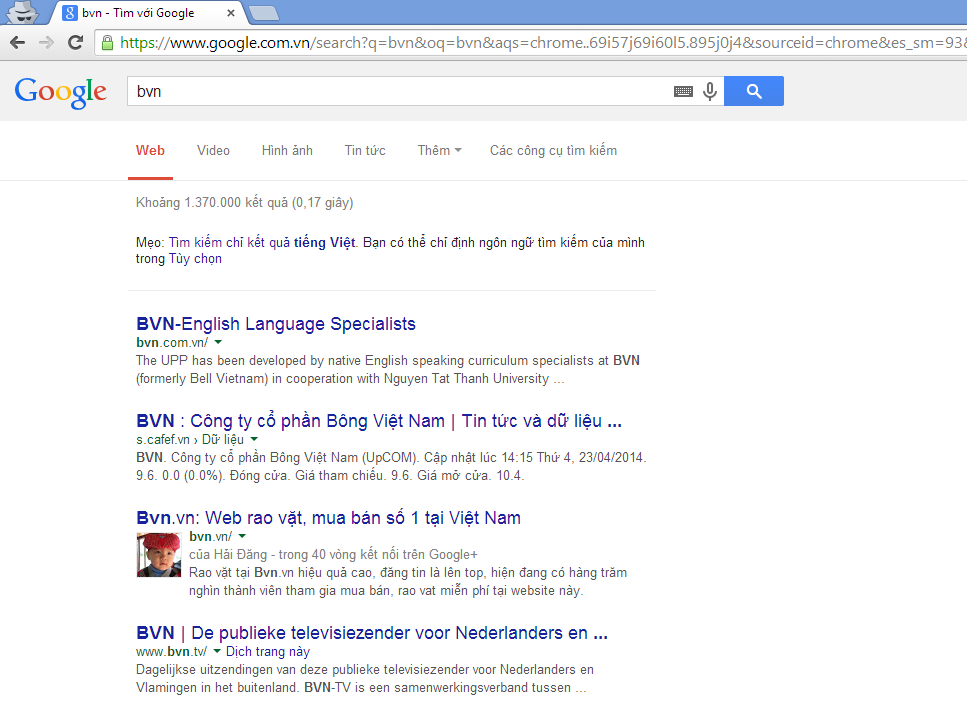967x719 pixels.
Task: Reload the page with refresh icon
Action: (x=75, y=43)
